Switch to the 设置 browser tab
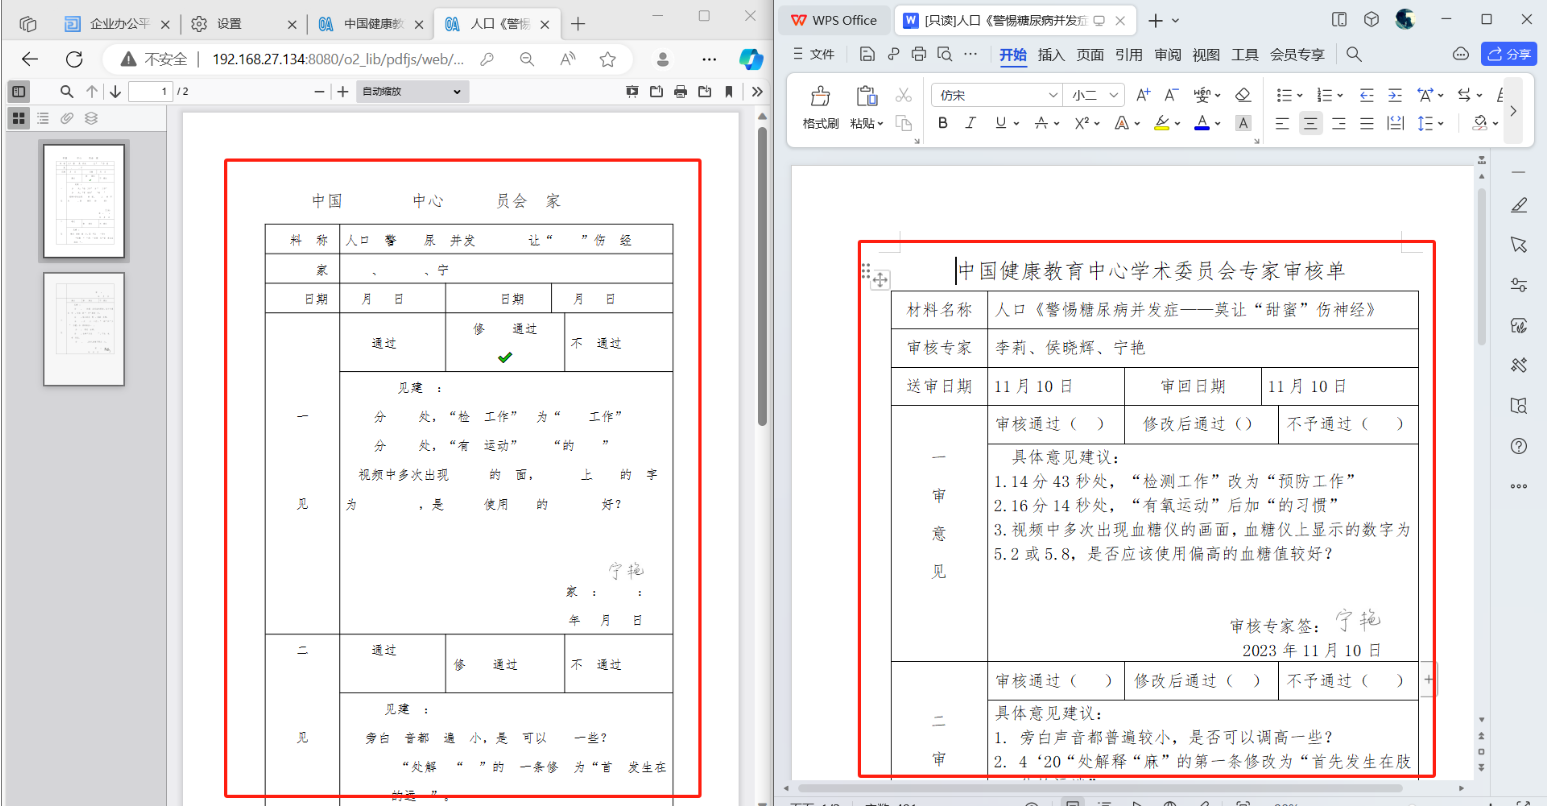Image resolution: width=1551 pixels, height=806 pixels. pos(244,24)
